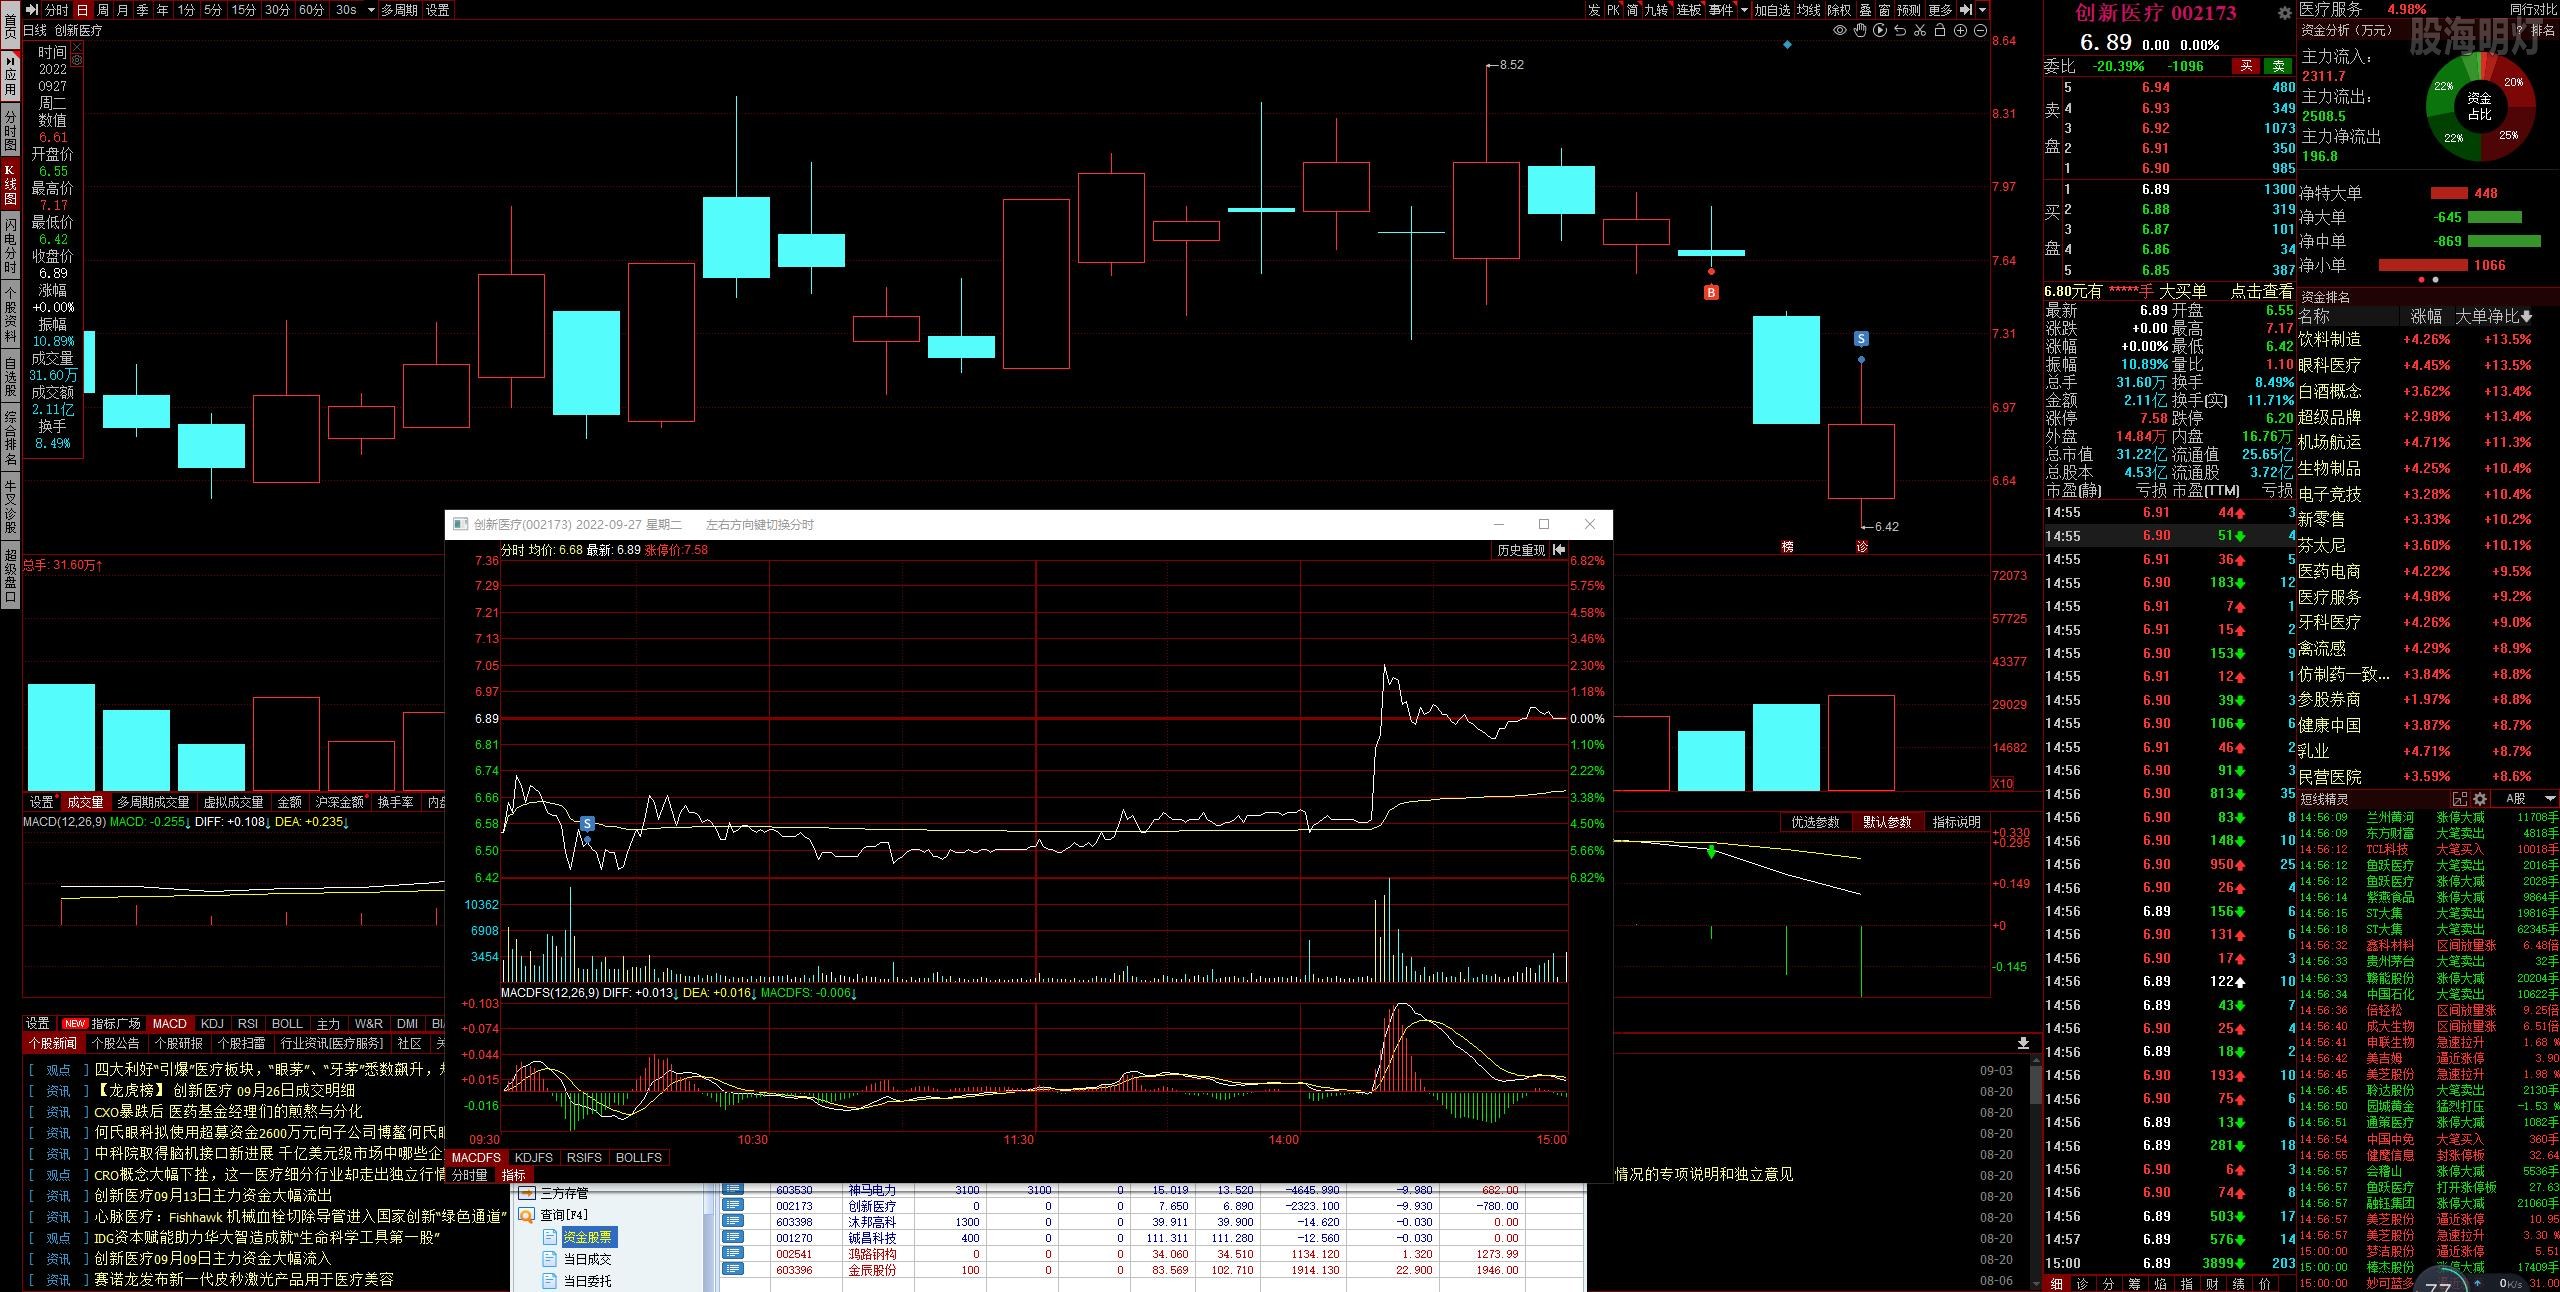Click the red B marker on K-line
The image size is (2560, 1292).
click(1711, 293)
